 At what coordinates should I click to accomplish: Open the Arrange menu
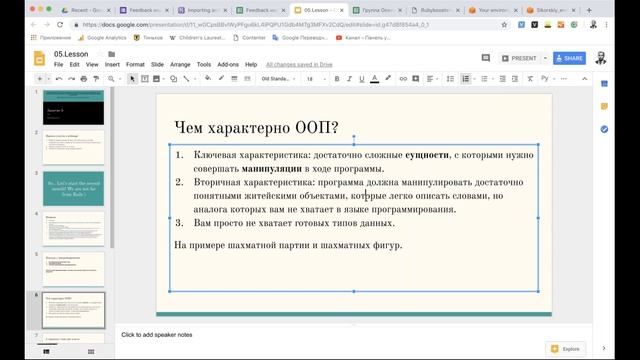pyautogui.click(x=180, y=64)
